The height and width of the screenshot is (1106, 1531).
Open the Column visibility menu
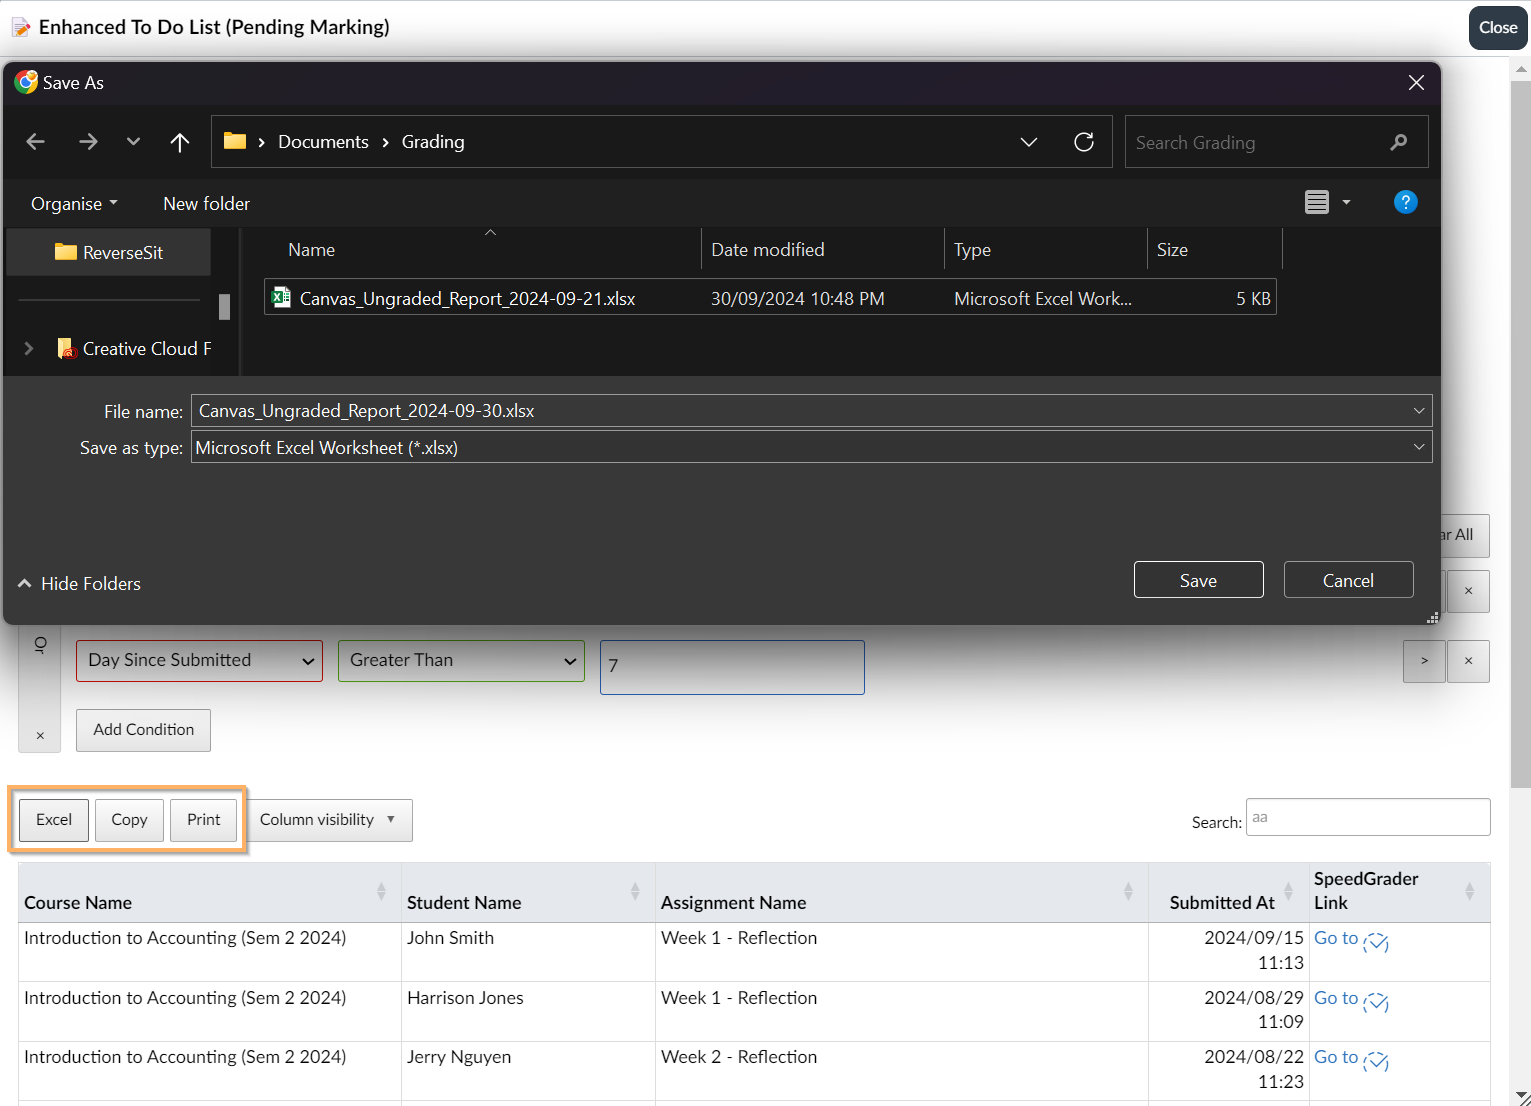click(x=328, y=820)
